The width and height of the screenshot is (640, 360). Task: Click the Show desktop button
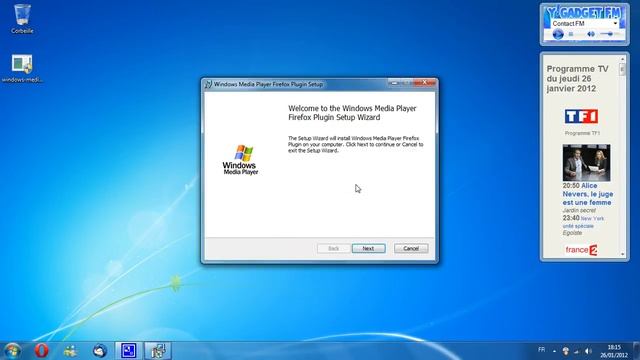click(x=636, y=351)
